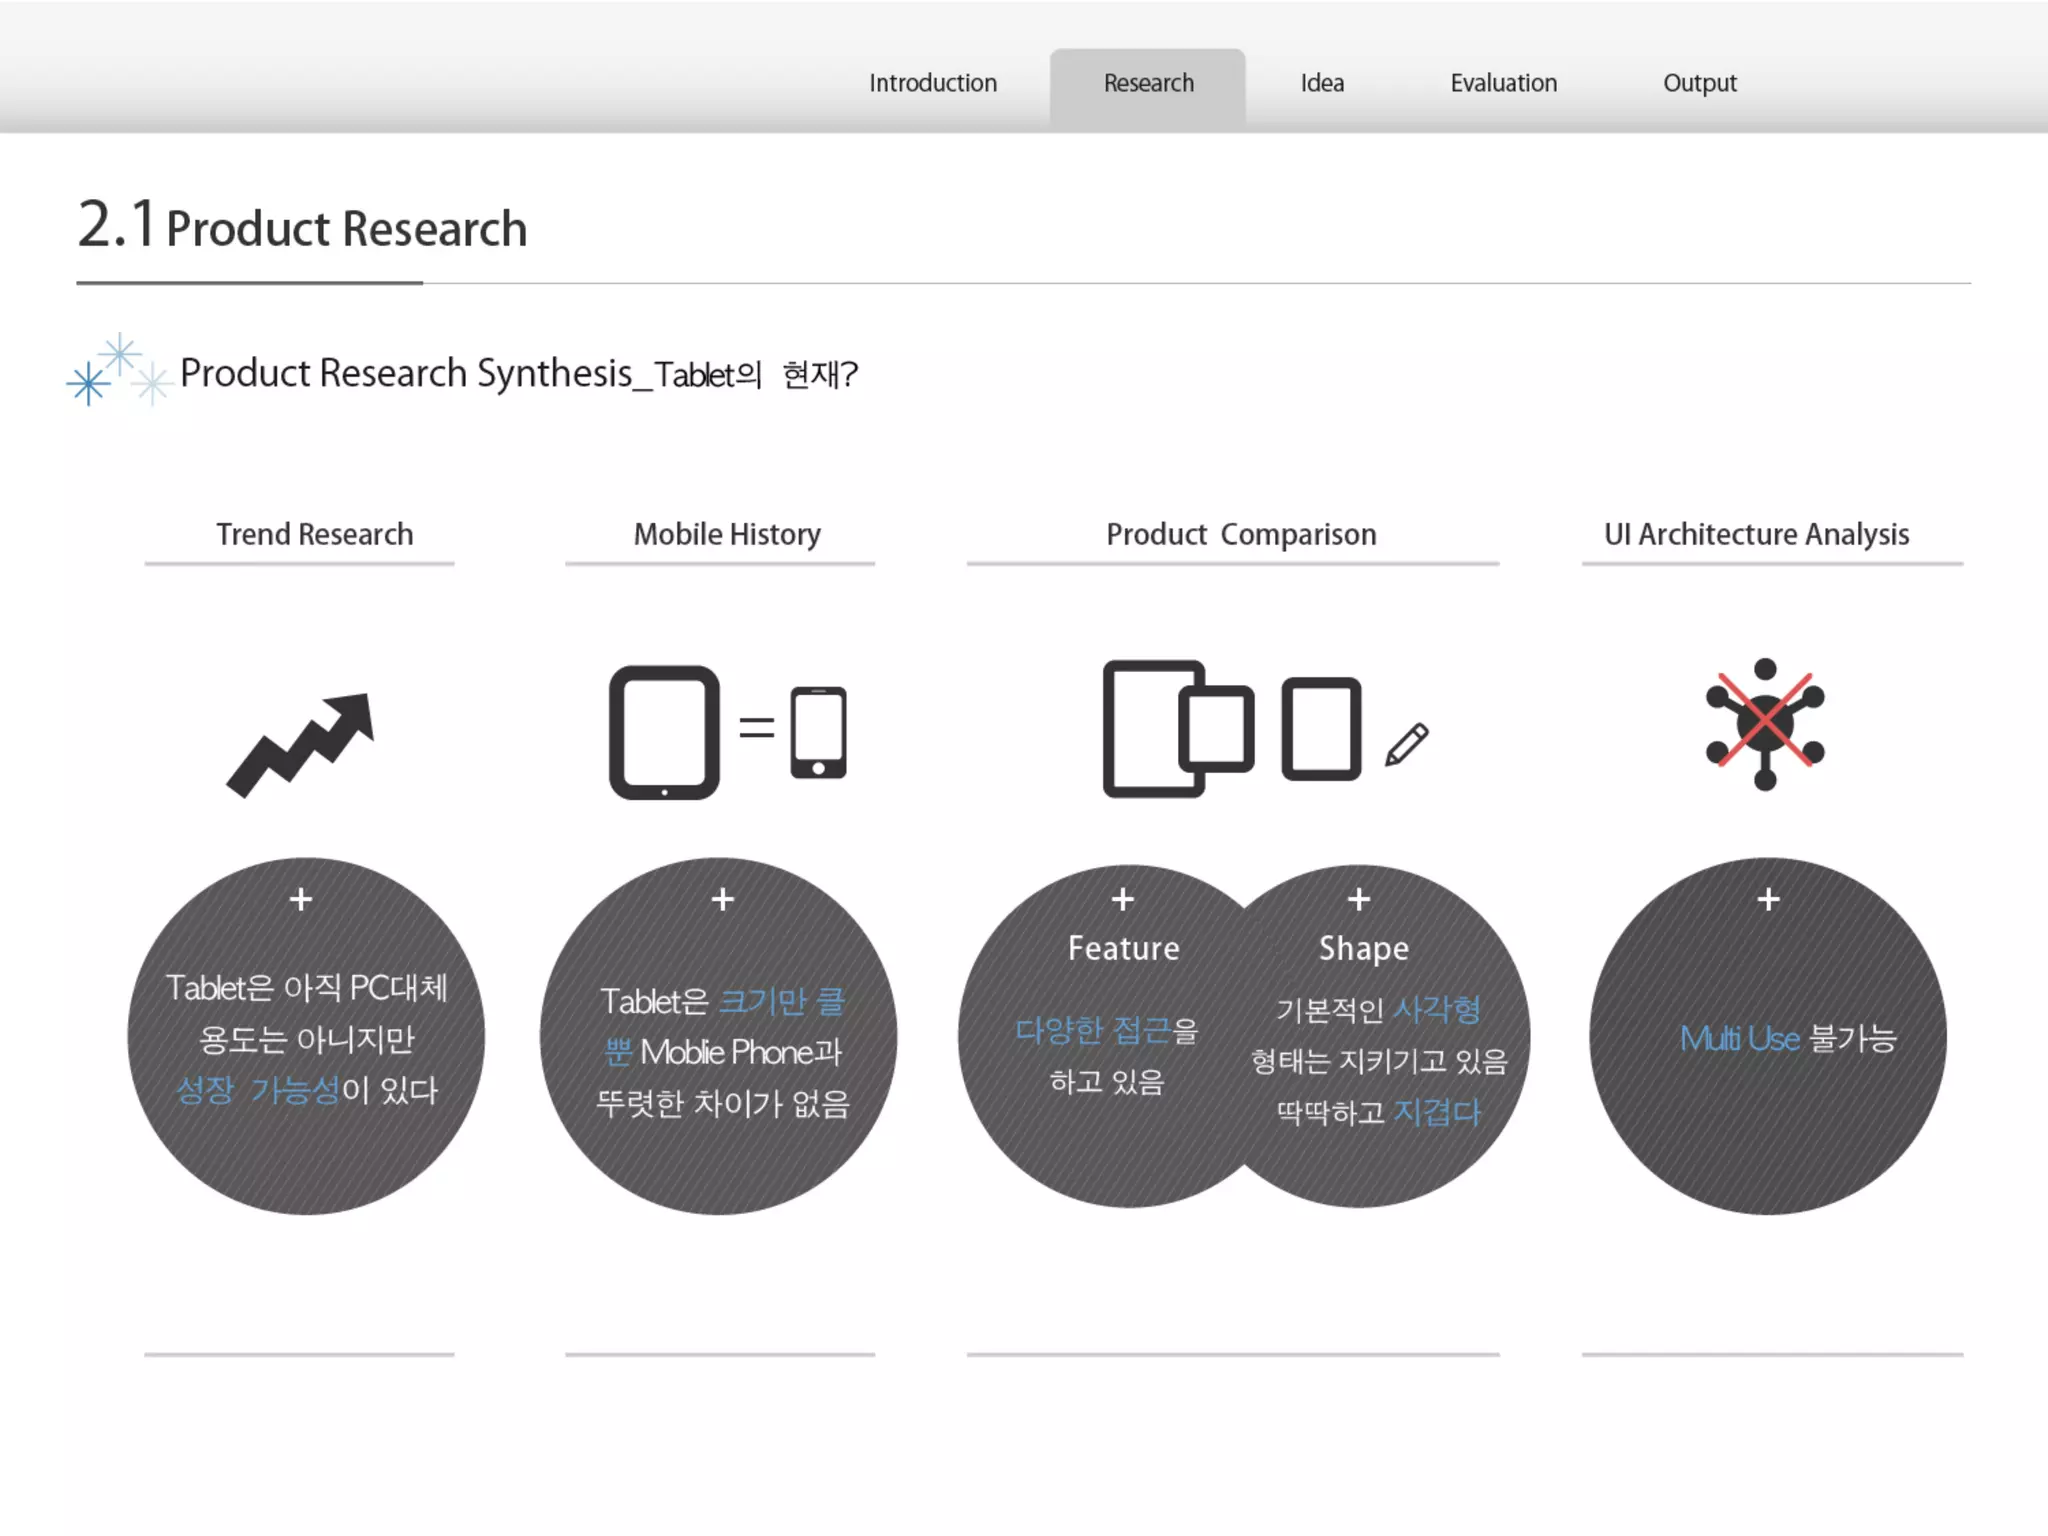Image resolution: width=2048 pixels, height=1536 pixels.
Task: Click the single square tablet outline icon
Action: click(1321, 728)
